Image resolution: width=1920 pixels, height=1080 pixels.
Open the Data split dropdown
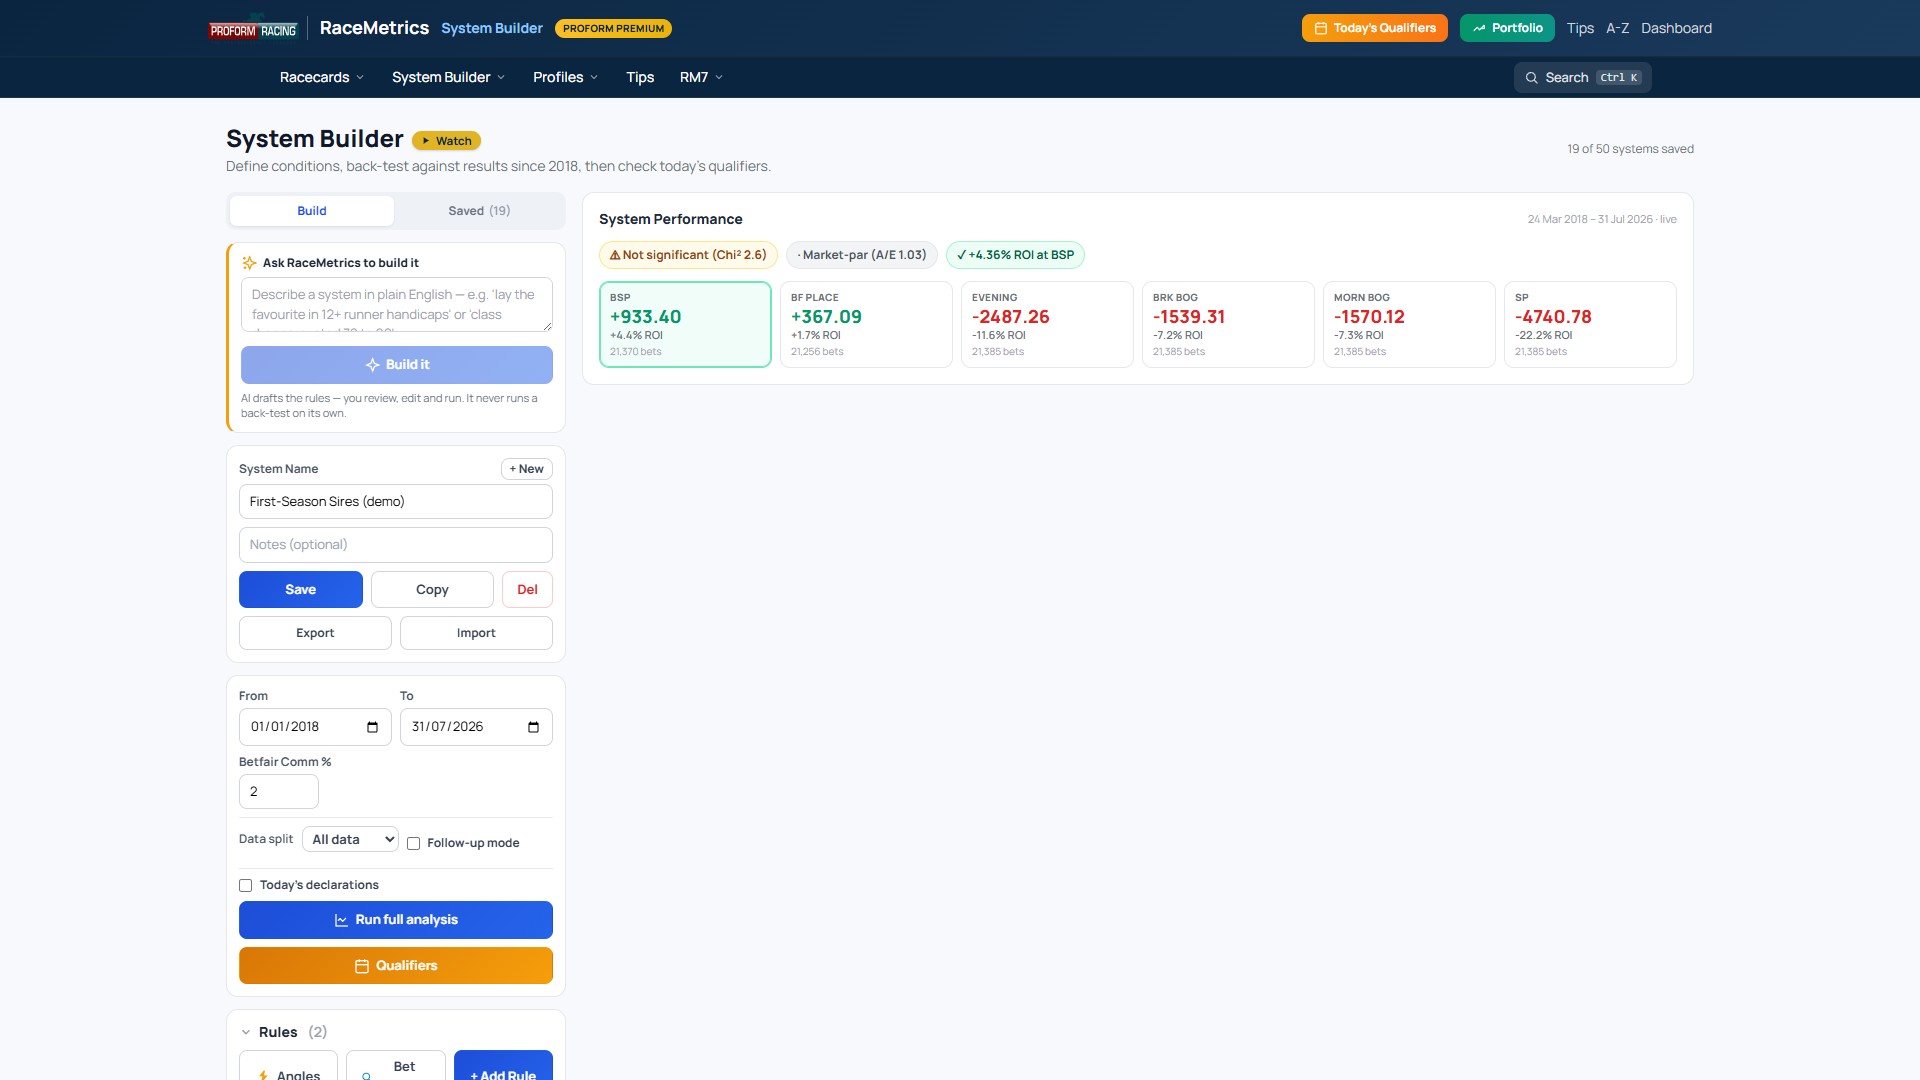pyautogui.click(x=350, y=840)
